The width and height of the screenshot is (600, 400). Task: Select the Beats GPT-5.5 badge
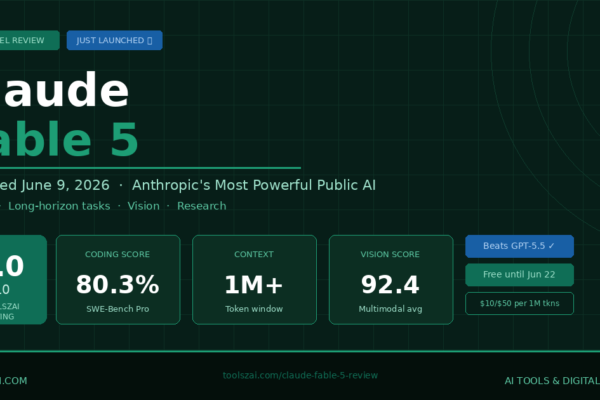[x=519, y=246]
